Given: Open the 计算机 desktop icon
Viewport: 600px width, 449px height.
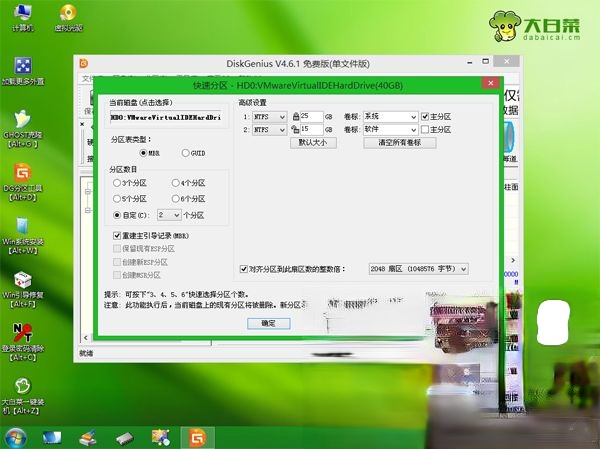Looking at the screenshot, I should tap(23, 17).
